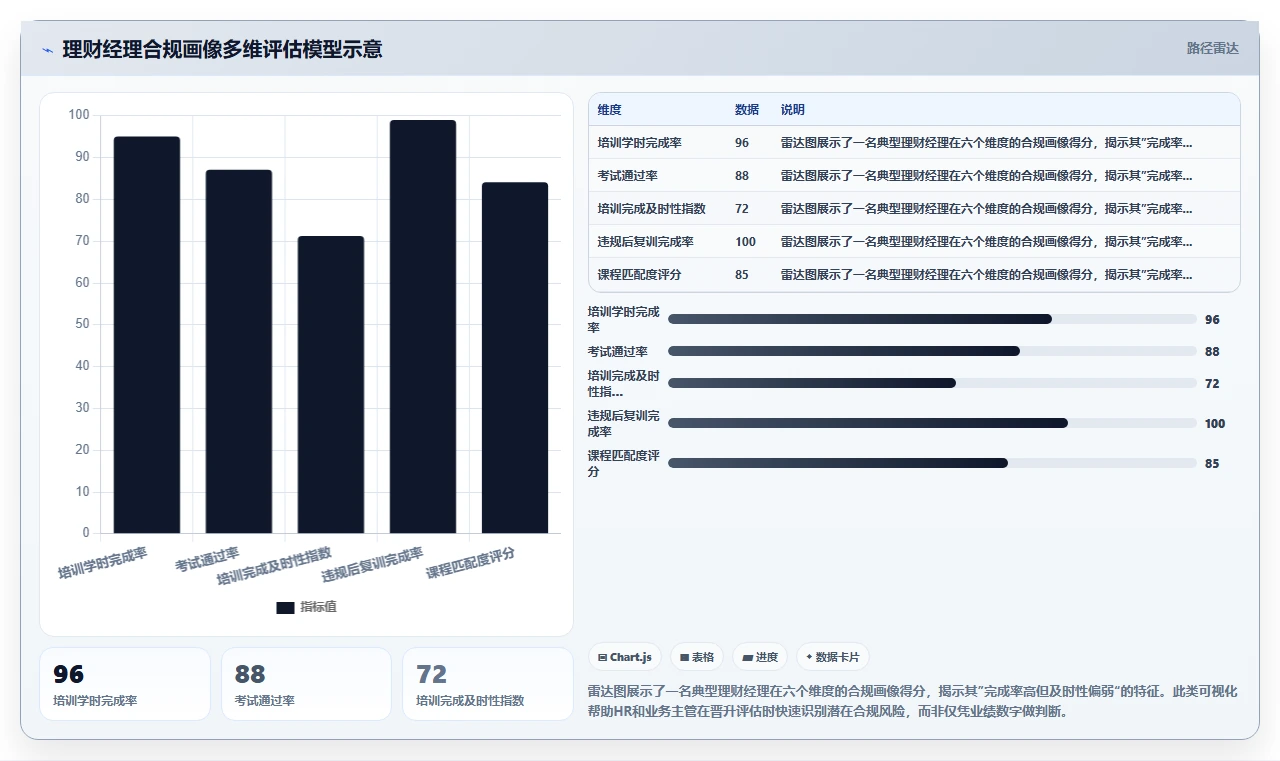1280x761 pixels.
Task: Click the value 100 next to progress bar
Action: 1215,424
